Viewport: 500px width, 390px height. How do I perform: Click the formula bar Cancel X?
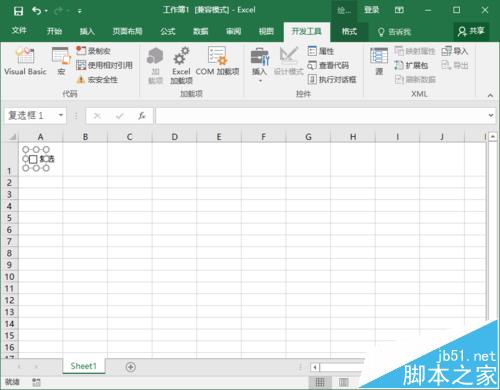(x=97, y=116)
